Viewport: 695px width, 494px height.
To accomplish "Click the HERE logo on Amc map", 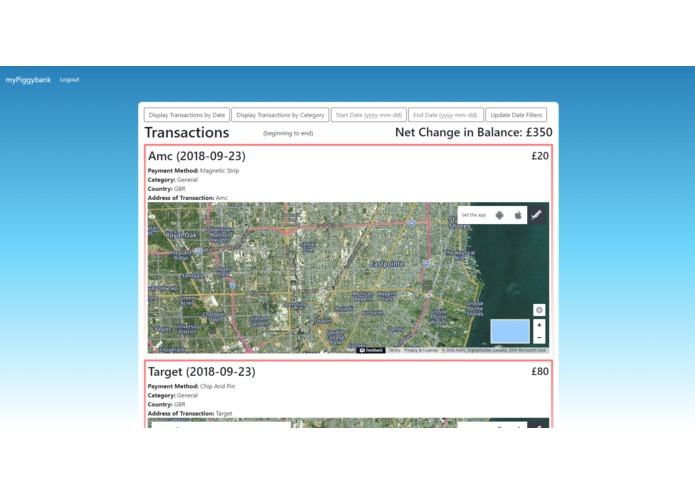I will pos(536,215).
